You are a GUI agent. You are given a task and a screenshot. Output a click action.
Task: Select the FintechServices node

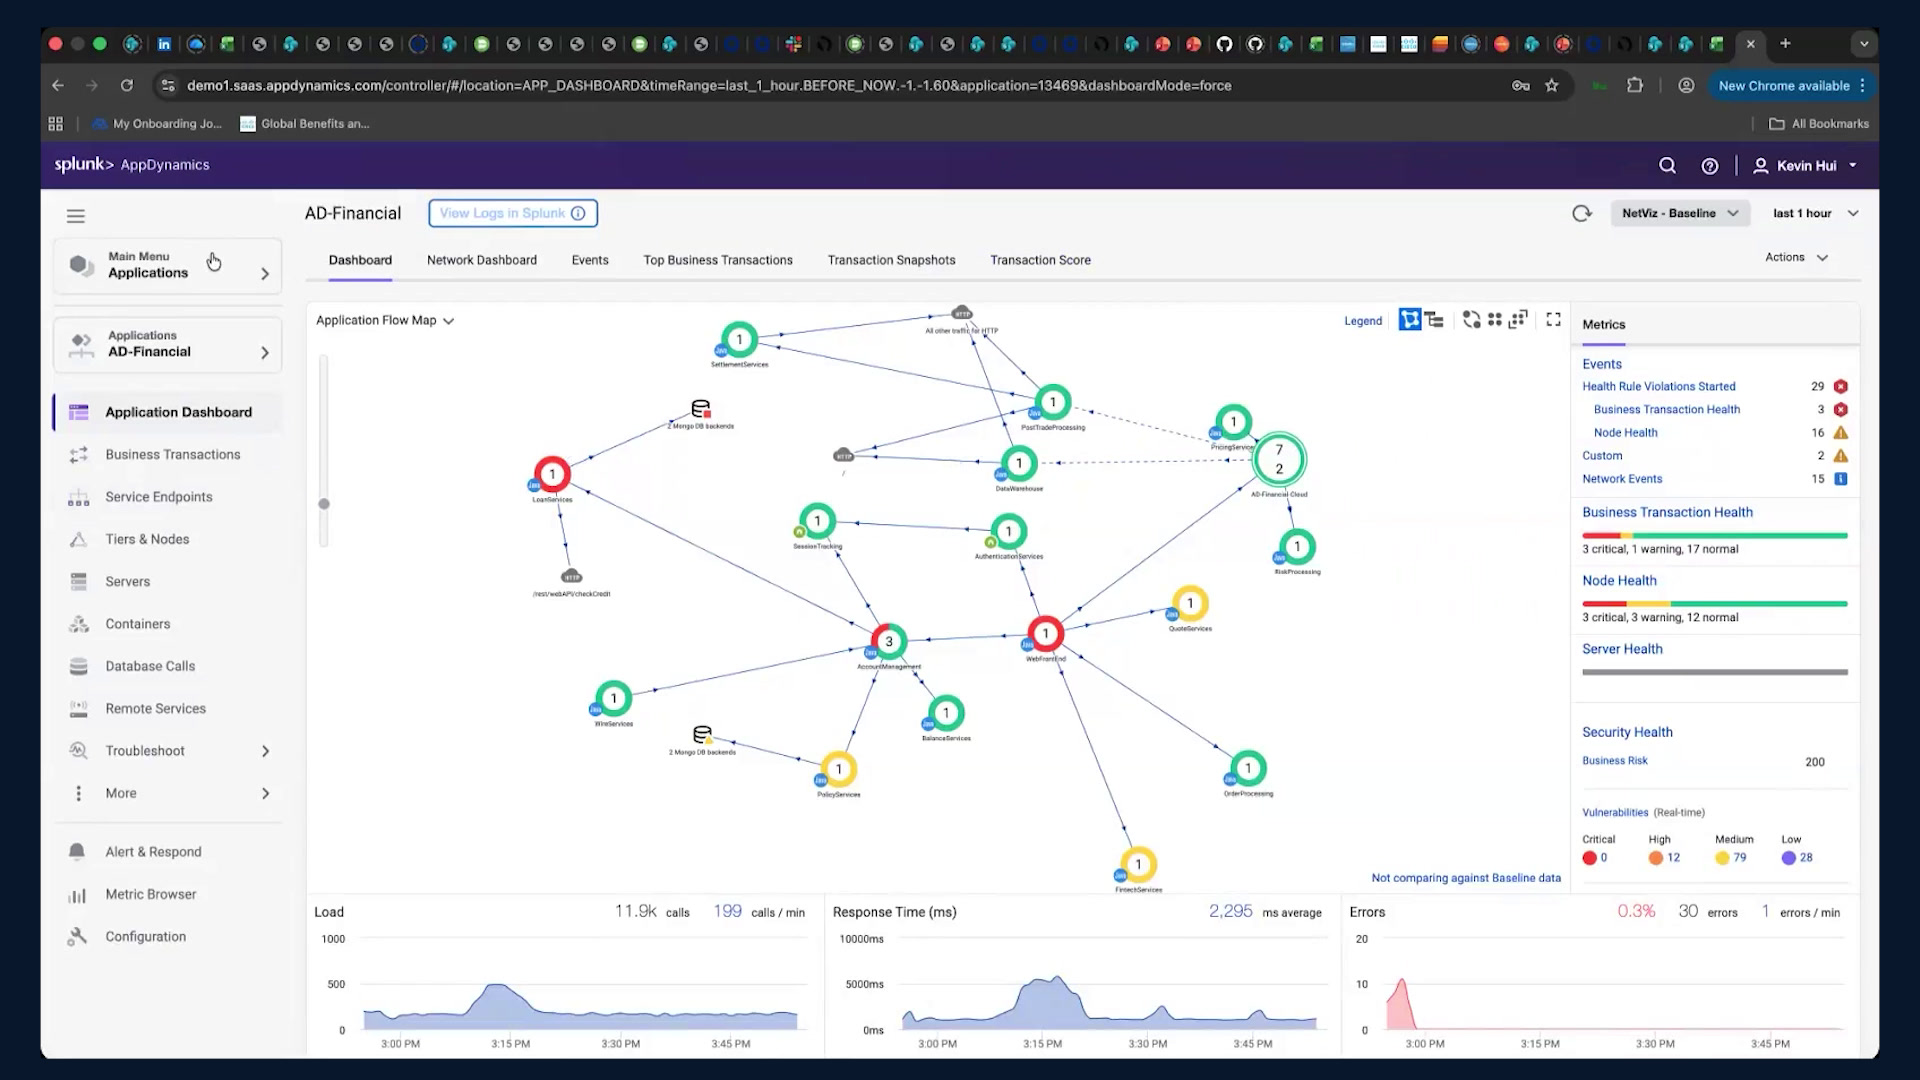(x=1138, y=865)
